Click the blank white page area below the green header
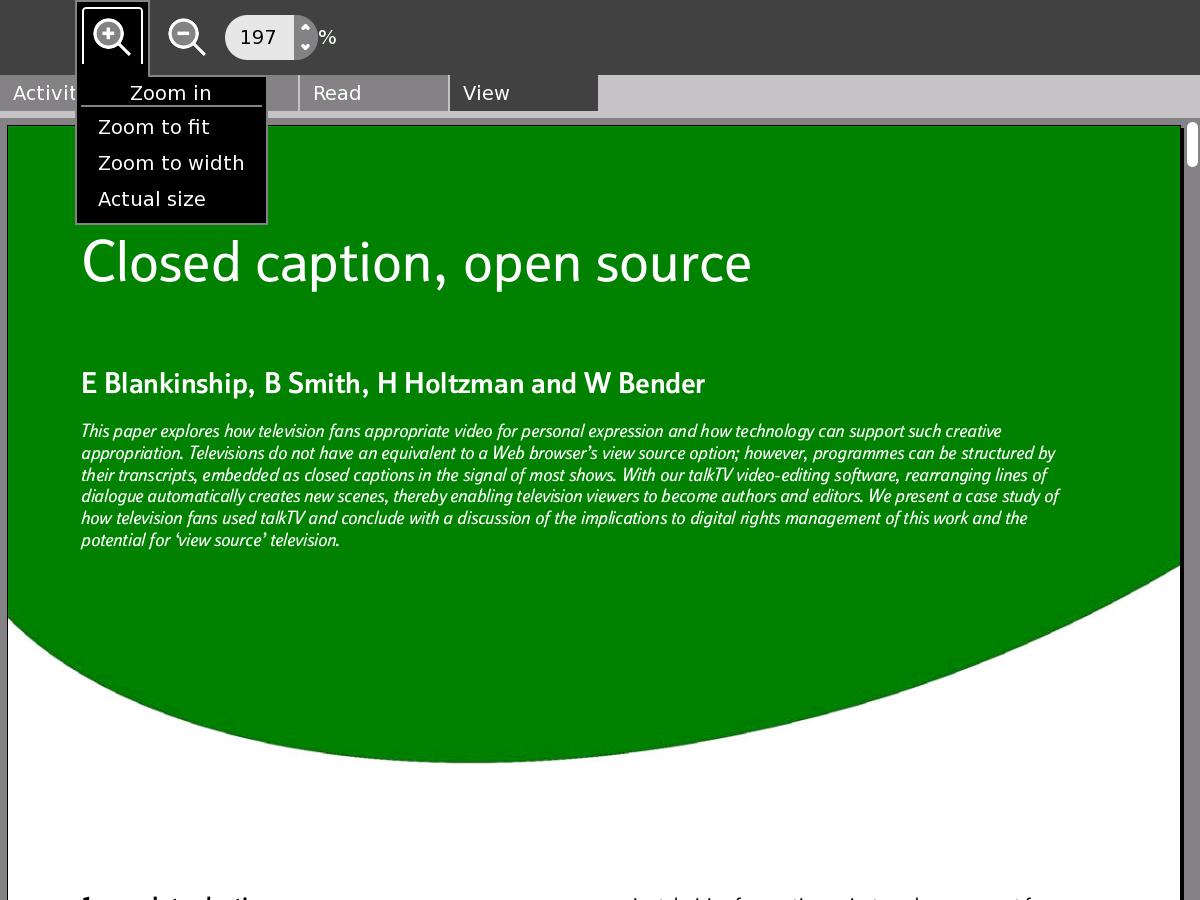The width and height of the screenshot is (1200, 900). tap(600, 820)
